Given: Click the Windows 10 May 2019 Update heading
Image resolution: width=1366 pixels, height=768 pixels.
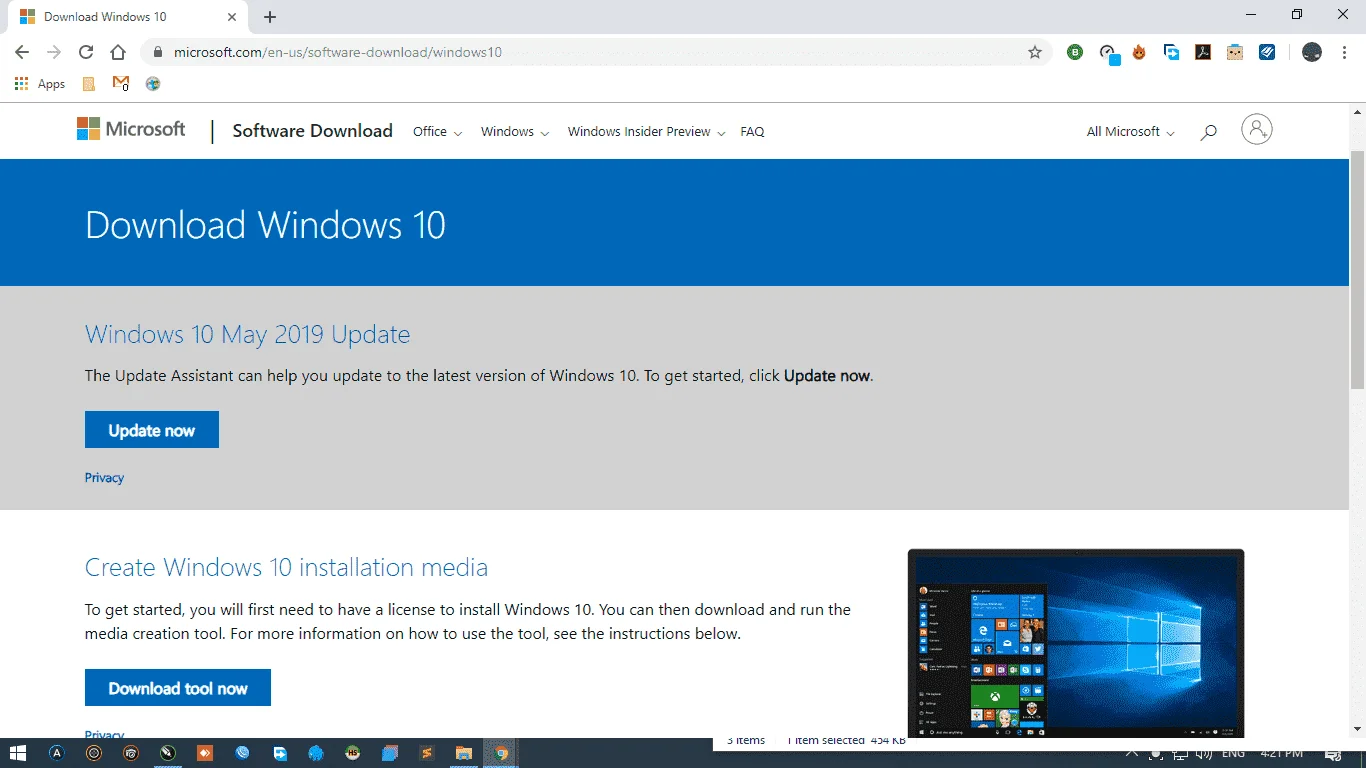Looking at the screenshot, I should point(247,334).
